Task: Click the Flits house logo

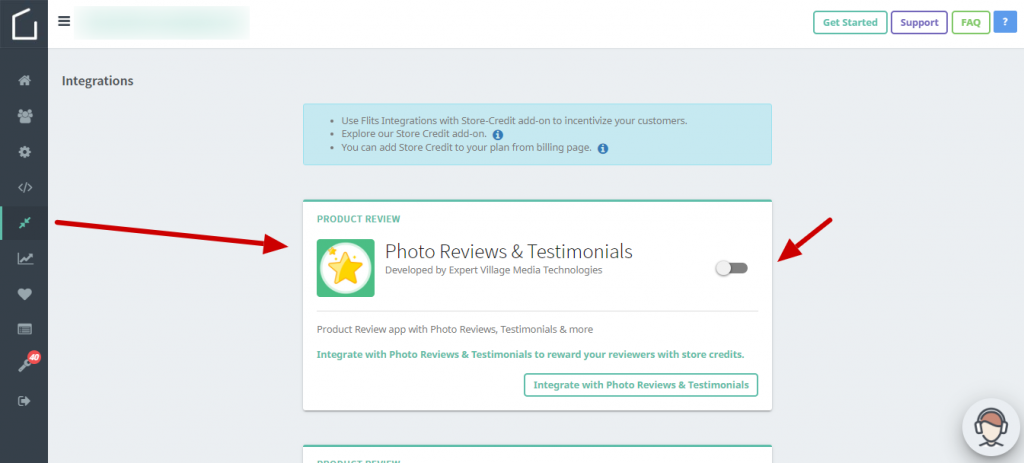Action: [x=24, y=24]
